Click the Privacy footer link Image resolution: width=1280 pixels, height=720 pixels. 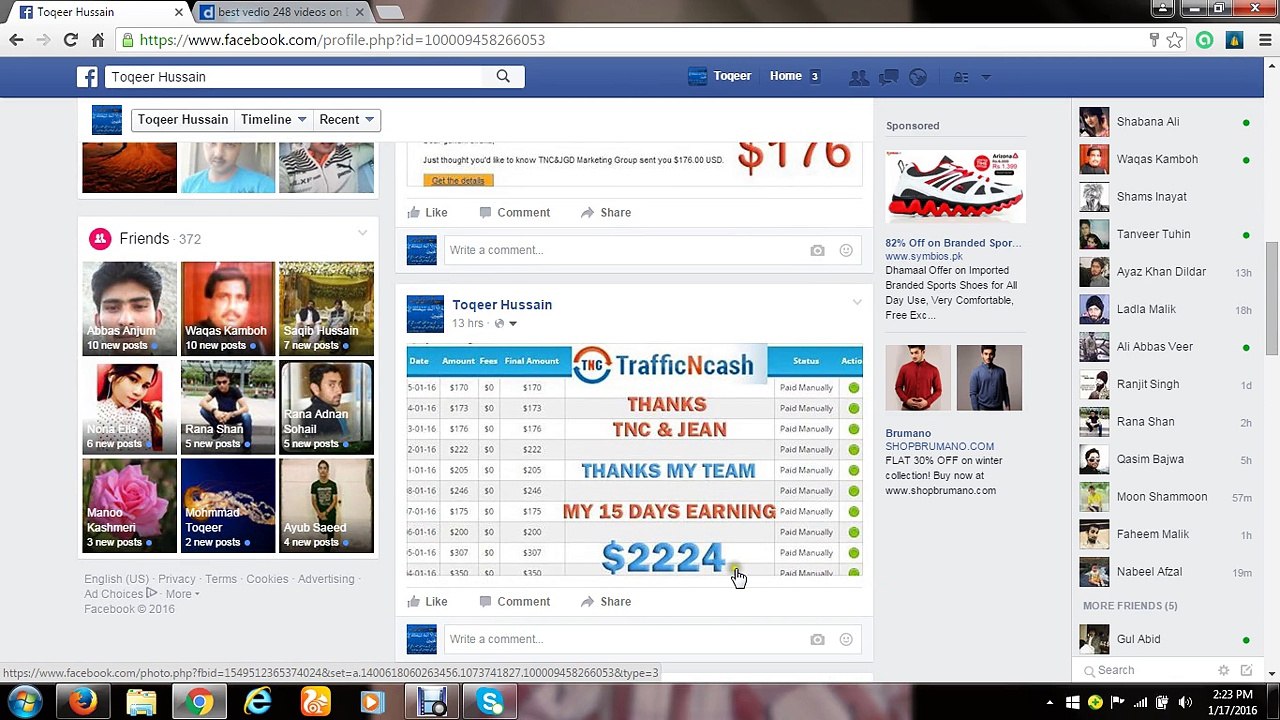177,579
